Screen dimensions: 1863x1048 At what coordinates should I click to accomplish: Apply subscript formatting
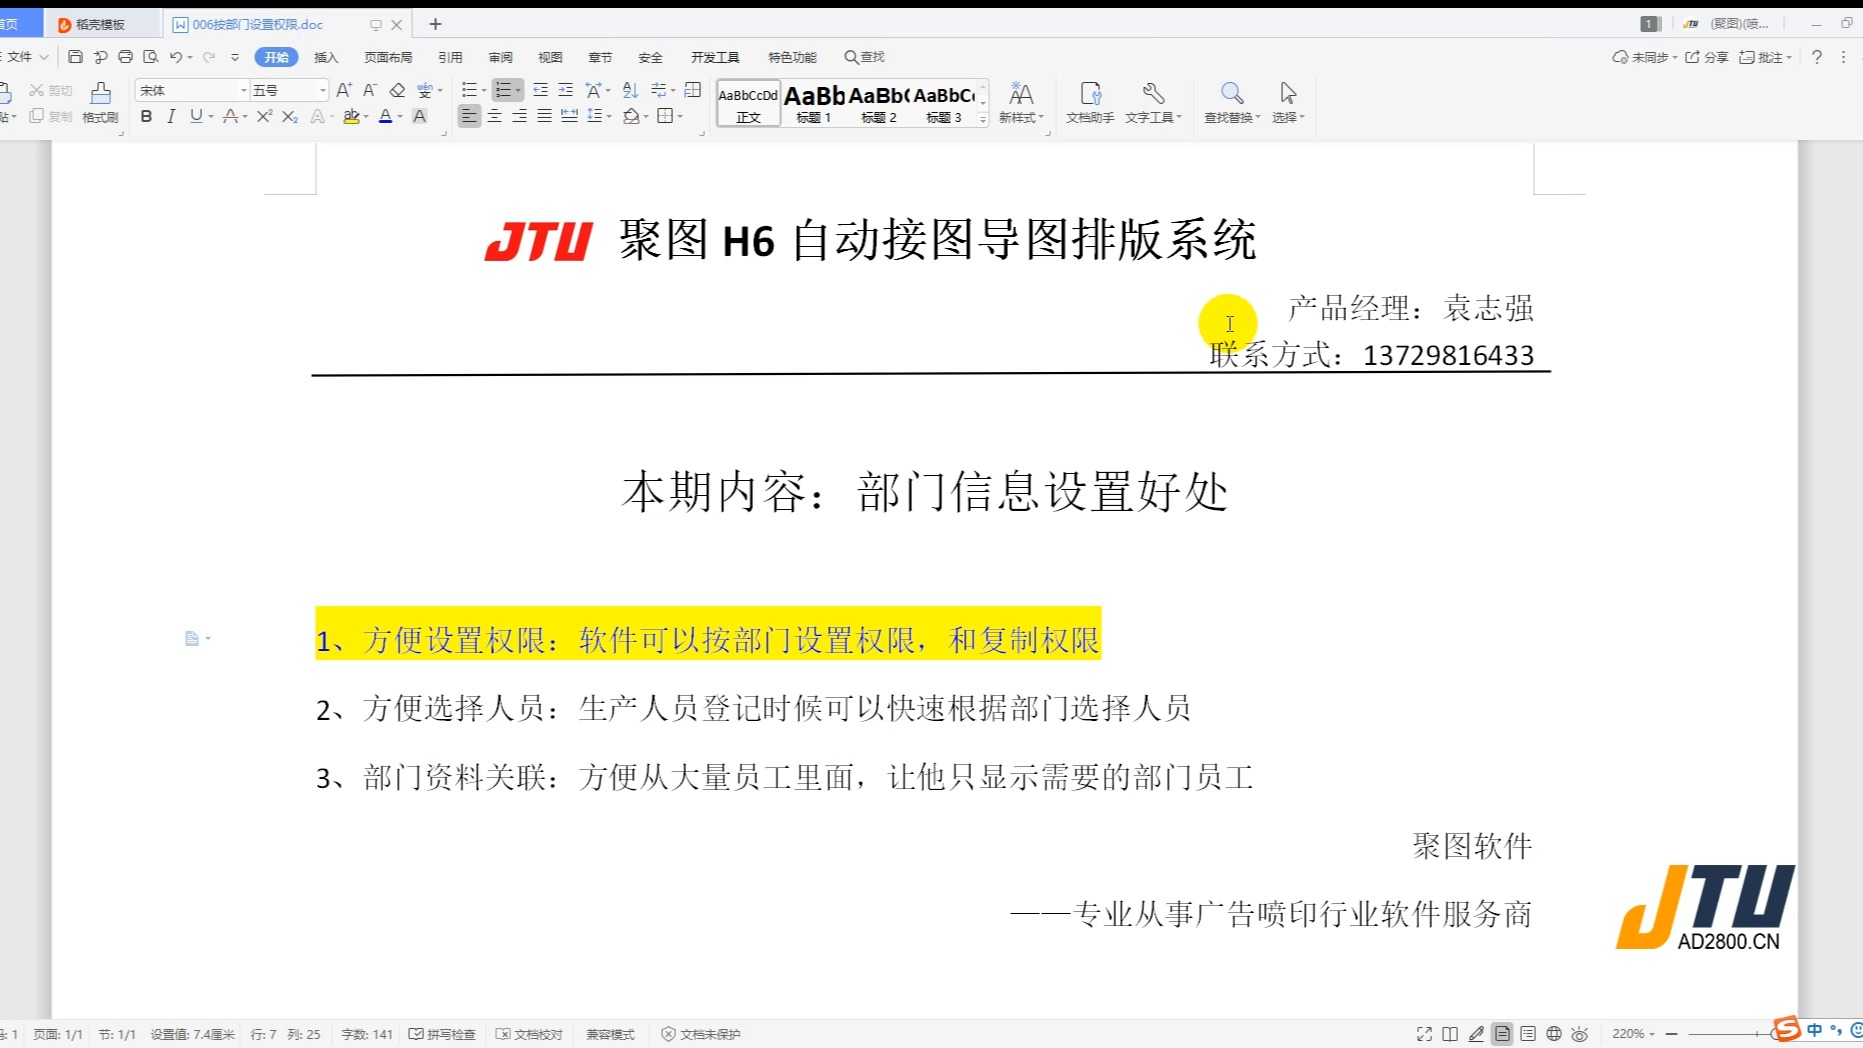click(x=290, y=117)
